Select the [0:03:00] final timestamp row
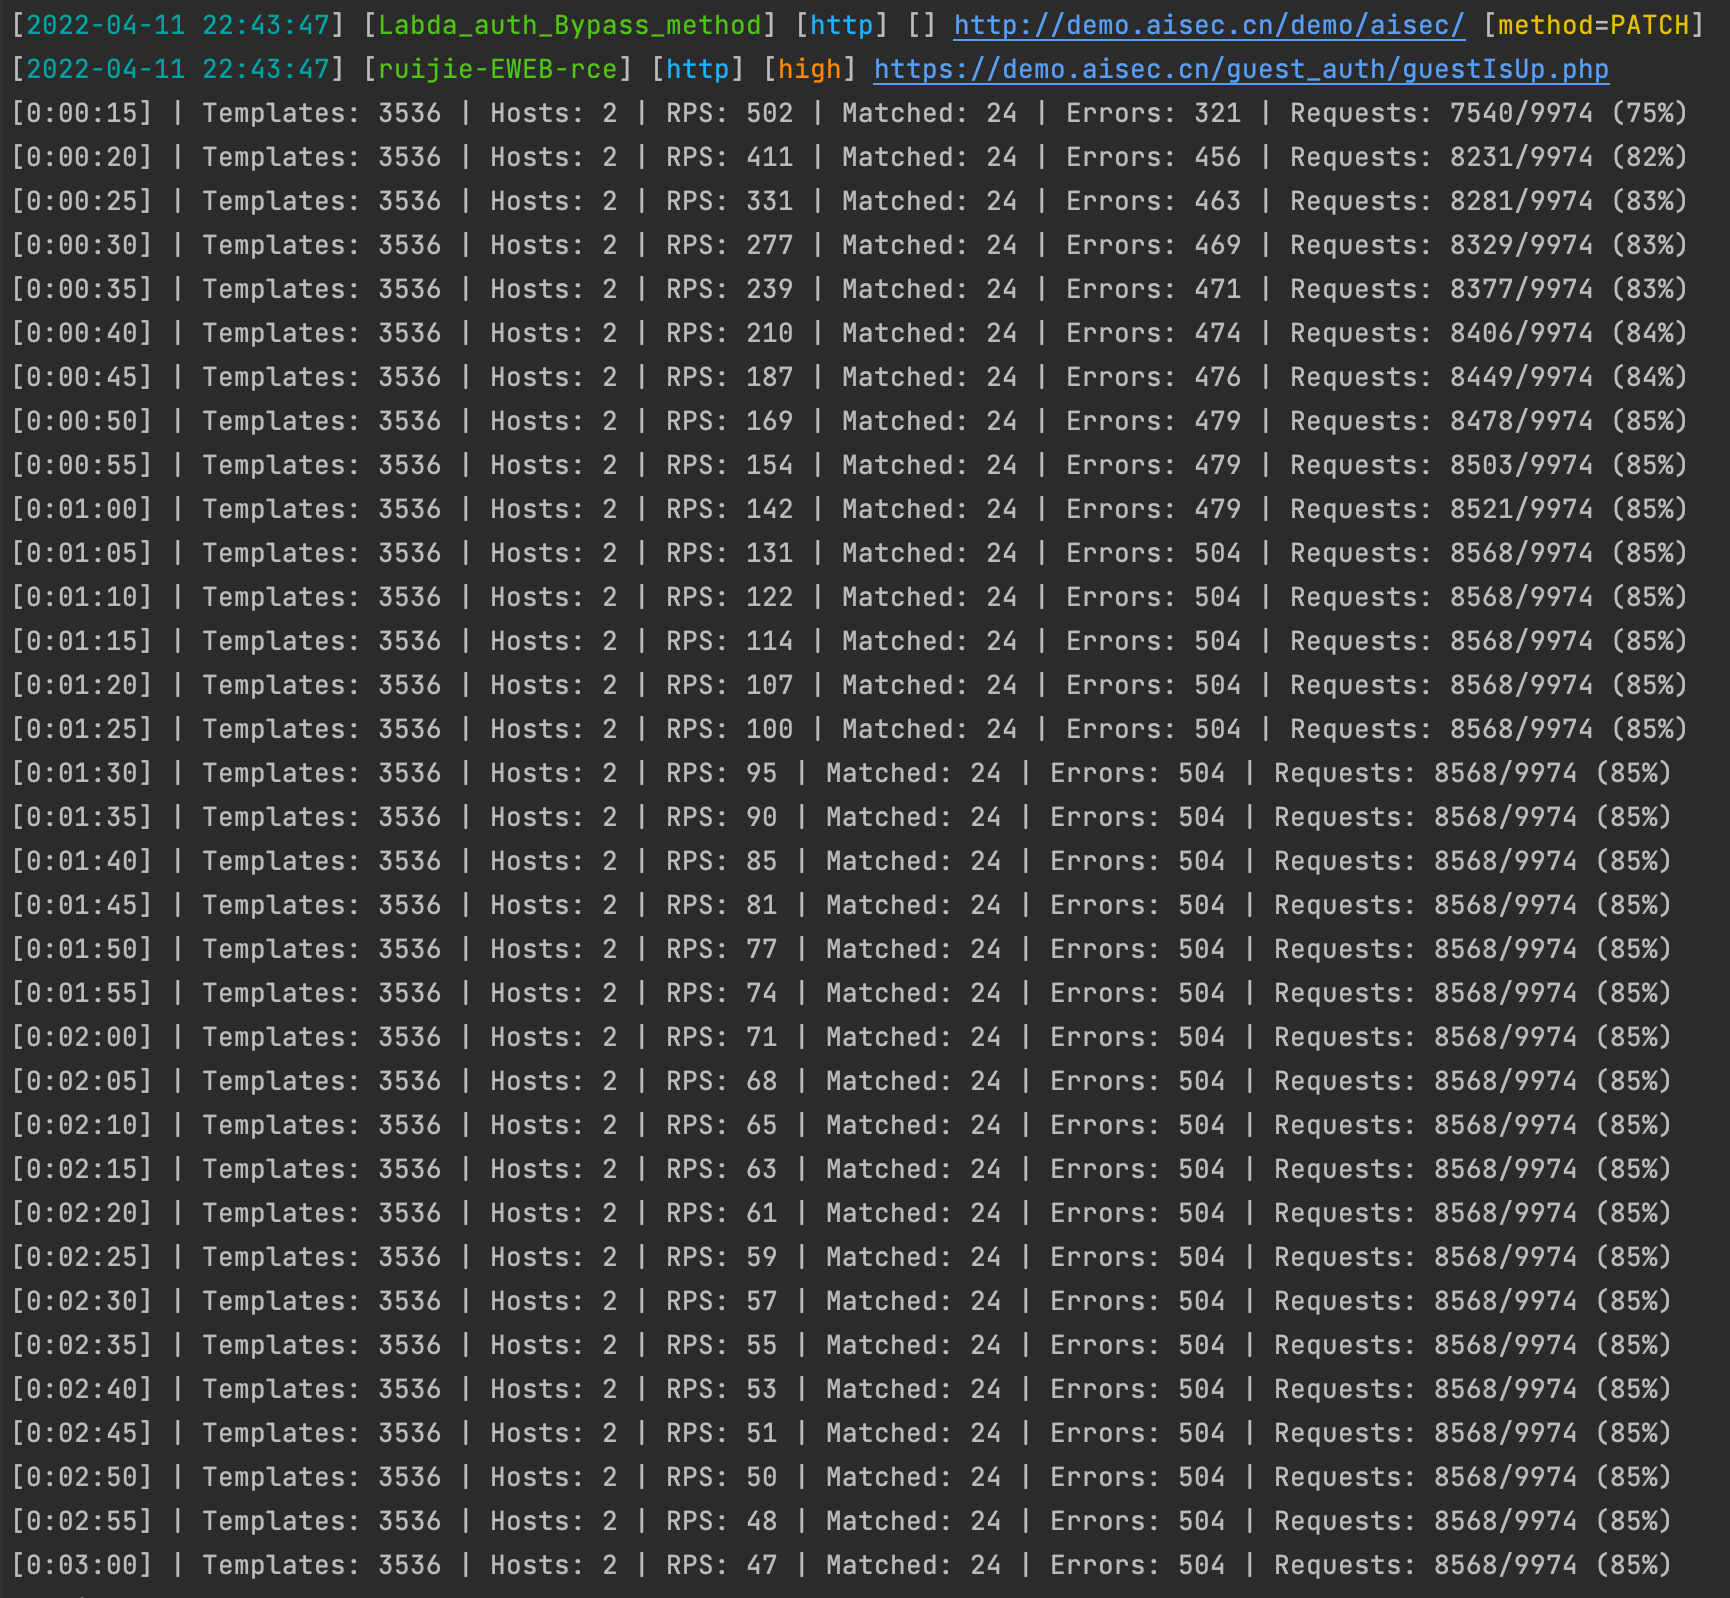This screenshot has width=1730, height=1598. 84,1565
